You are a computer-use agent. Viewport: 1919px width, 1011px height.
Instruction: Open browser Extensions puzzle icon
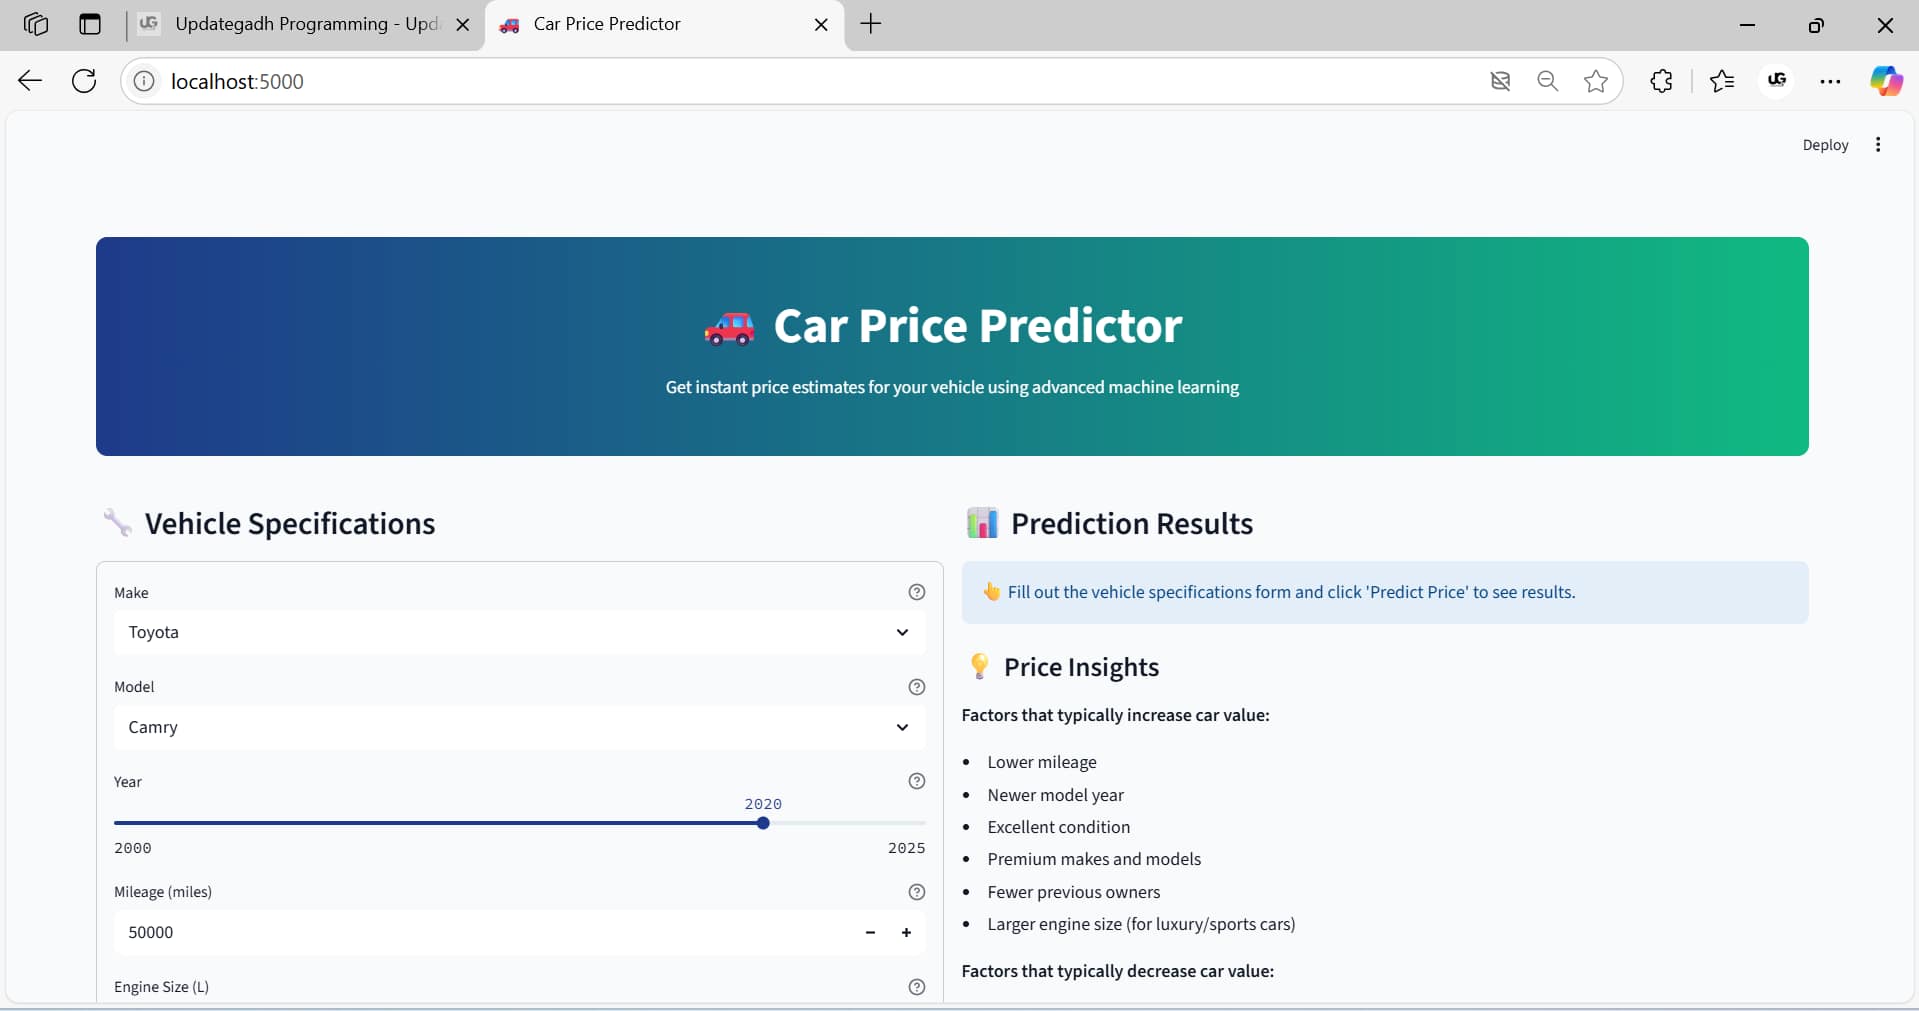[x=1661, y=81]
